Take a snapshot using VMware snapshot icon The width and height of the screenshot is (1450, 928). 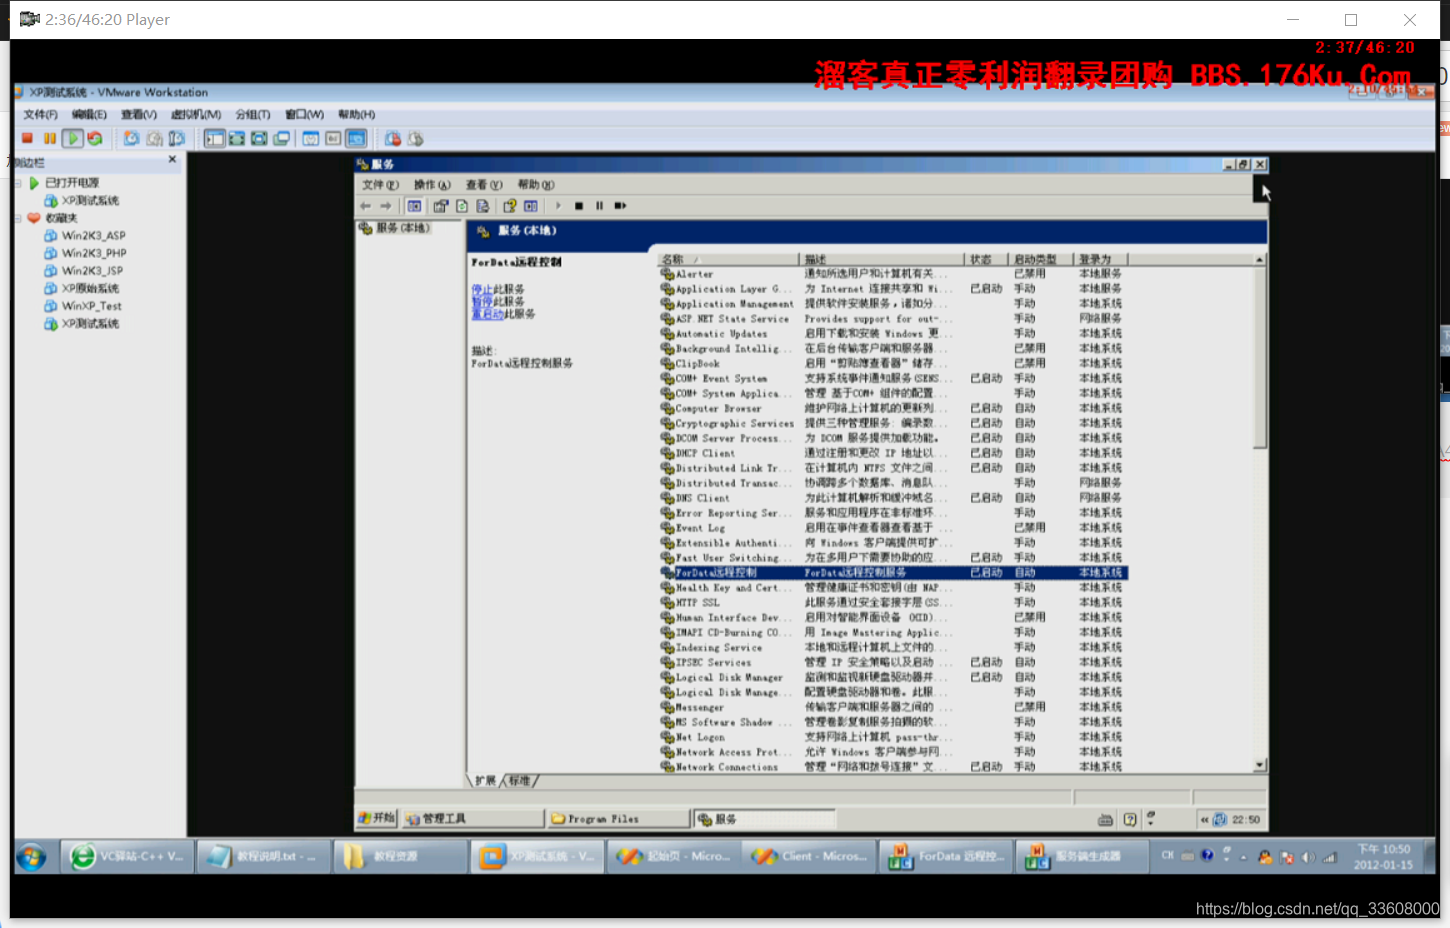[x=131, y=138]
